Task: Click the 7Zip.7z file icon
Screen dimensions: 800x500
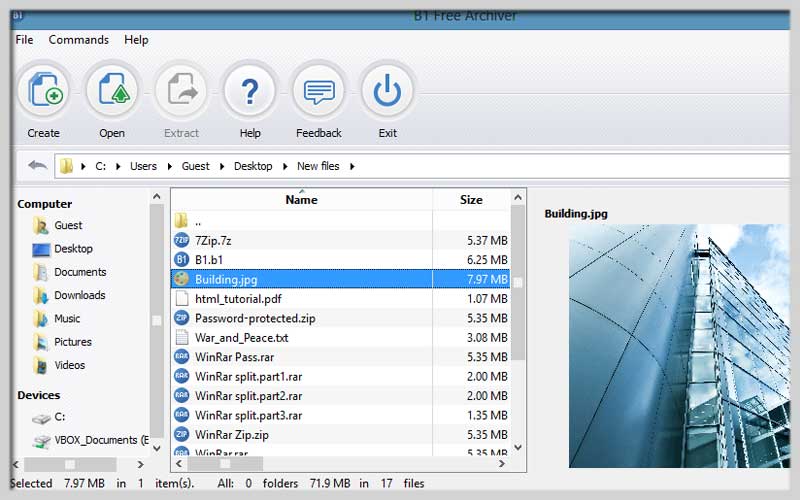Action: [182, 240]
